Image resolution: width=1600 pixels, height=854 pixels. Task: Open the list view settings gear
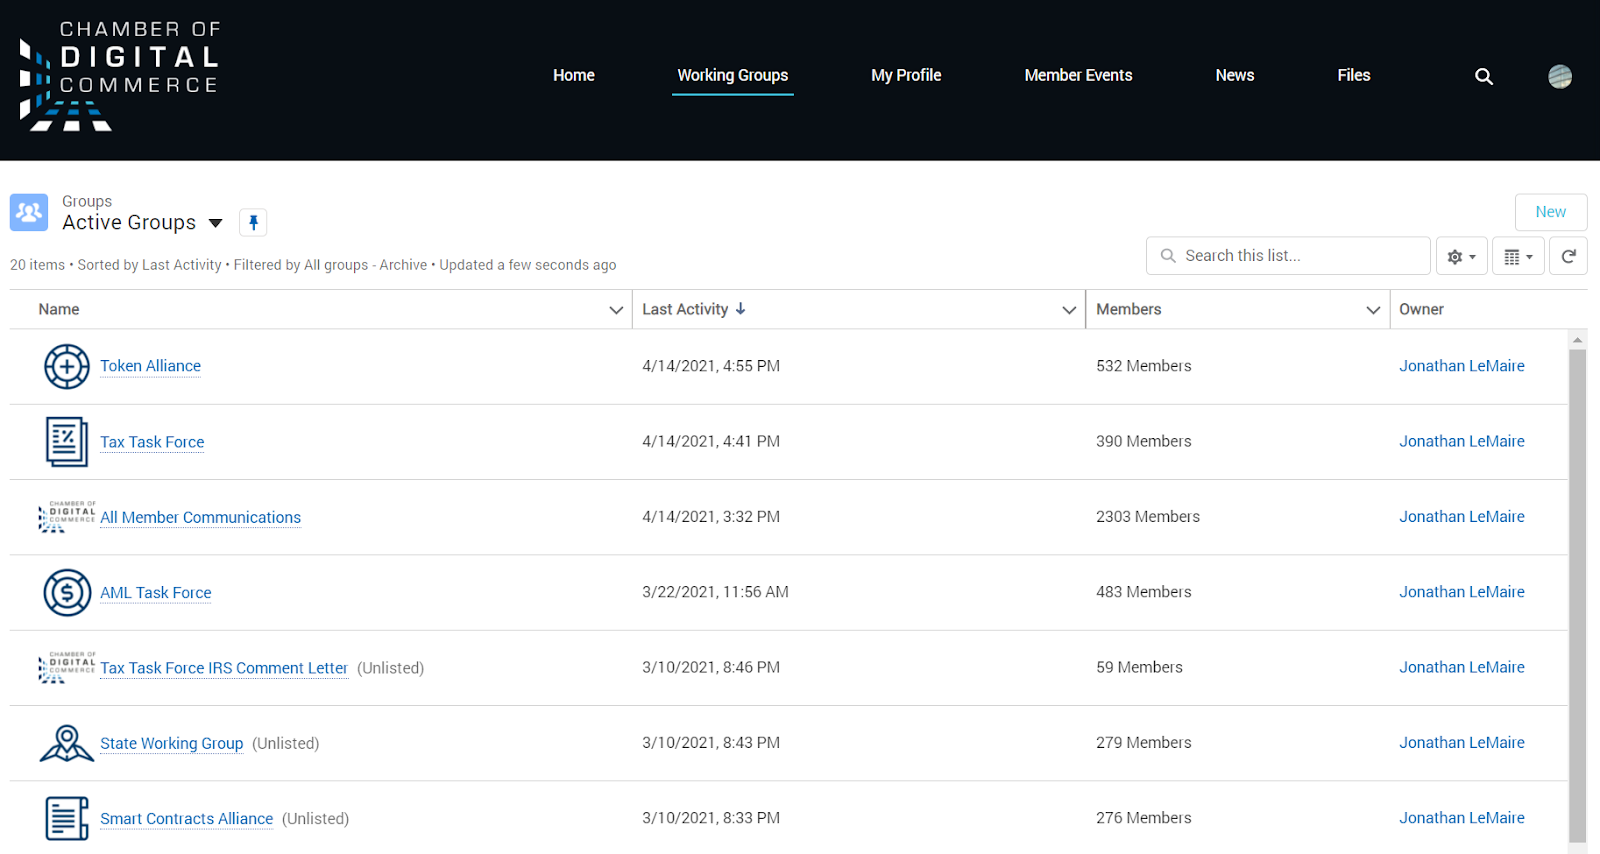(x=1461, y=256)
